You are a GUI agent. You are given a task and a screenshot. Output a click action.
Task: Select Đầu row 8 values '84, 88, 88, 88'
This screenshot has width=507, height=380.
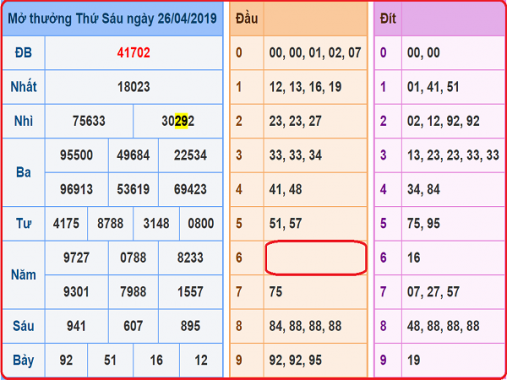pyautogui.click(x=305, y=326)
